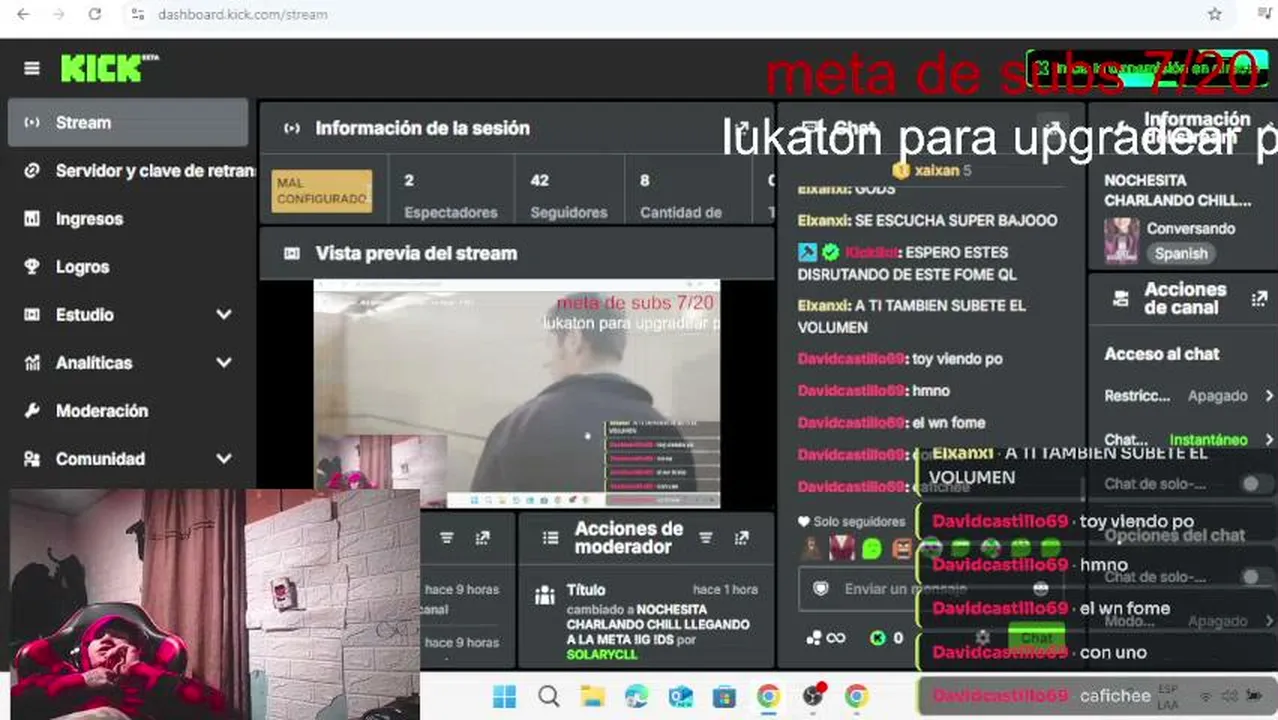1278x720 pixels.
Task: Insert the green blob emote
Action: point(872,548)
